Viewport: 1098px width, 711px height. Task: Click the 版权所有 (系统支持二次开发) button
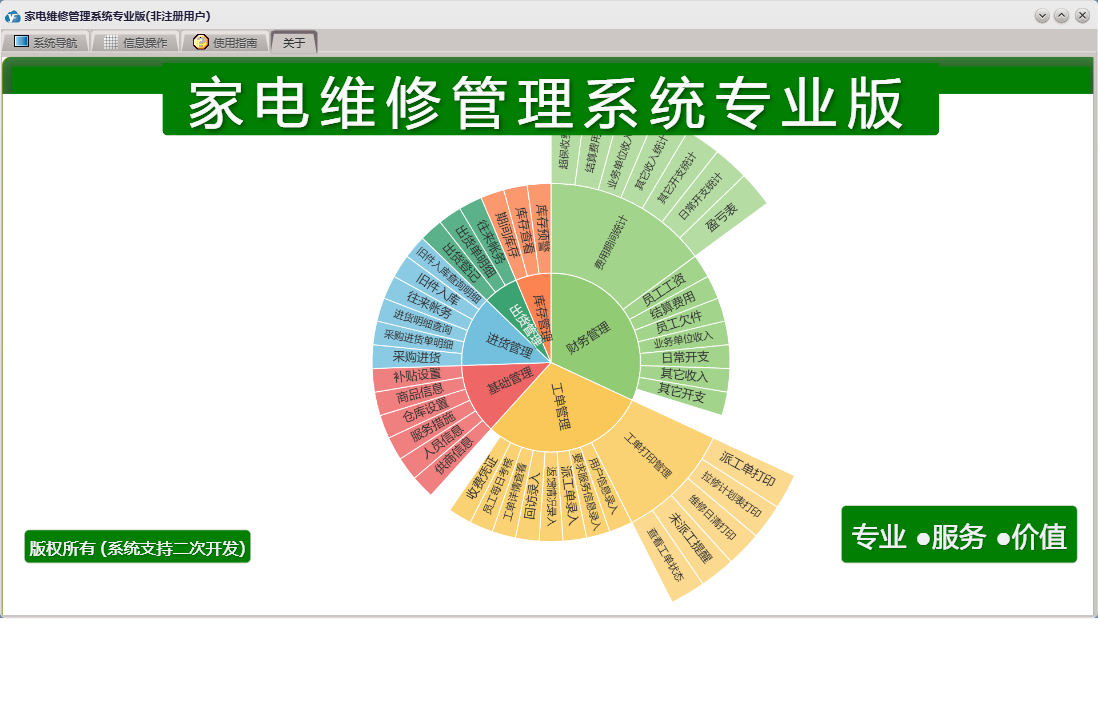point(137,547)
